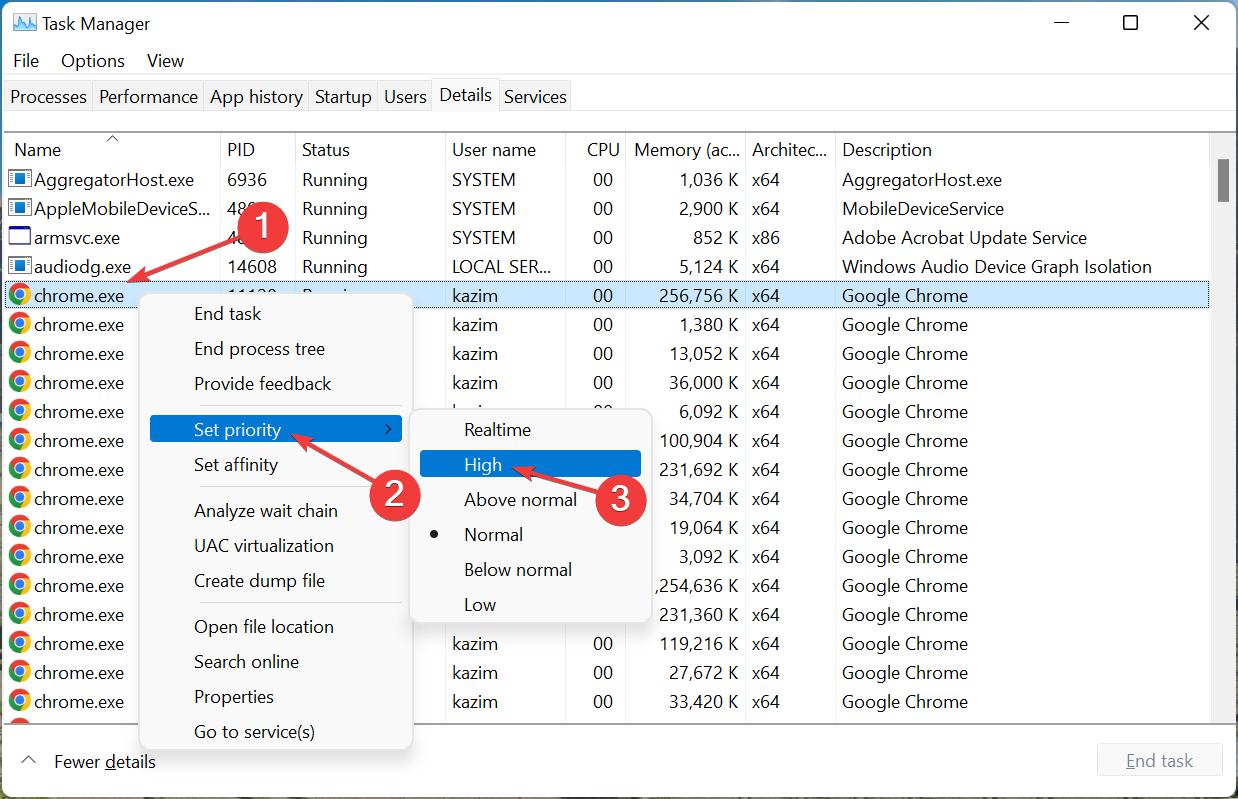Click the Fewer details chevron icon
The height and width of the screenshot is (799, 1238).
27,761
